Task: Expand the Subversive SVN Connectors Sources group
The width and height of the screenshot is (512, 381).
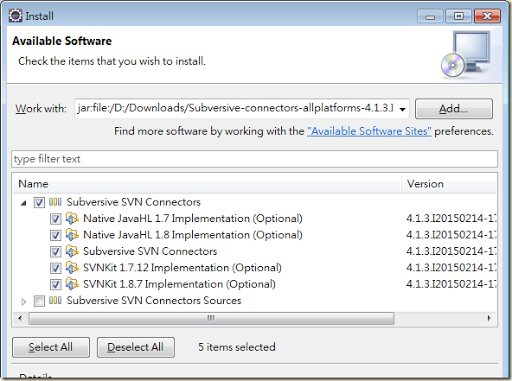Action: (x=23, y=302)
